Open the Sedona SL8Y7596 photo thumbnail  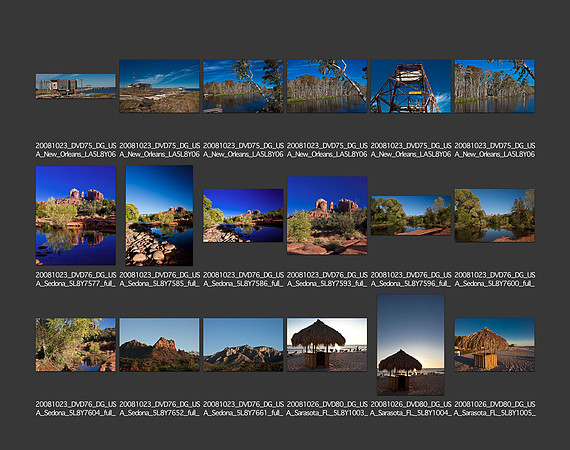pos(410,216)
